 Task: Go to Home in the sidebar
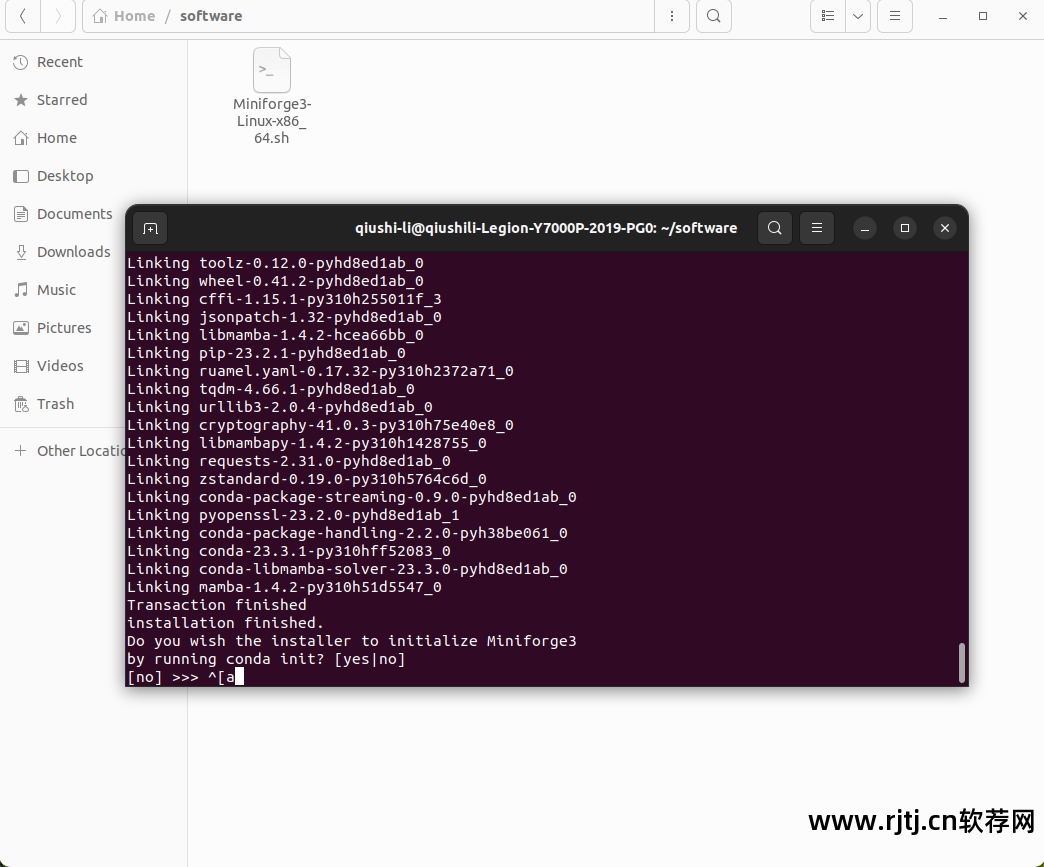93,138
